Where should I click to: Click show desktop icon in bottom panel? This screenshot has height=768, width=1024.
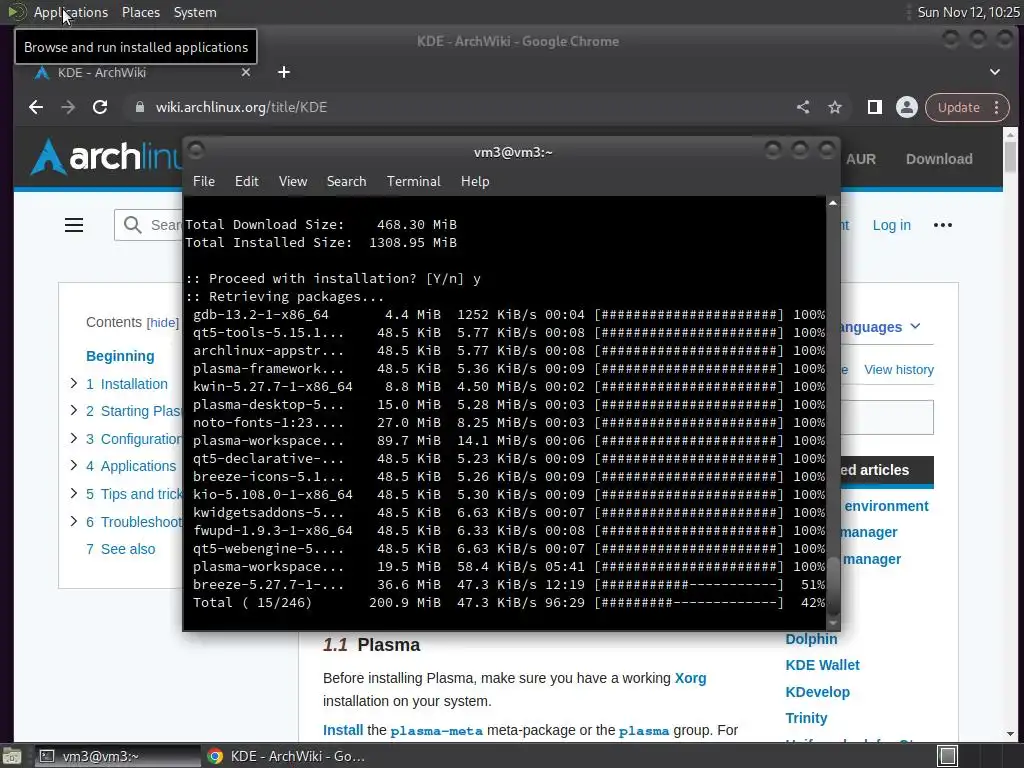(x=12, y=756)
